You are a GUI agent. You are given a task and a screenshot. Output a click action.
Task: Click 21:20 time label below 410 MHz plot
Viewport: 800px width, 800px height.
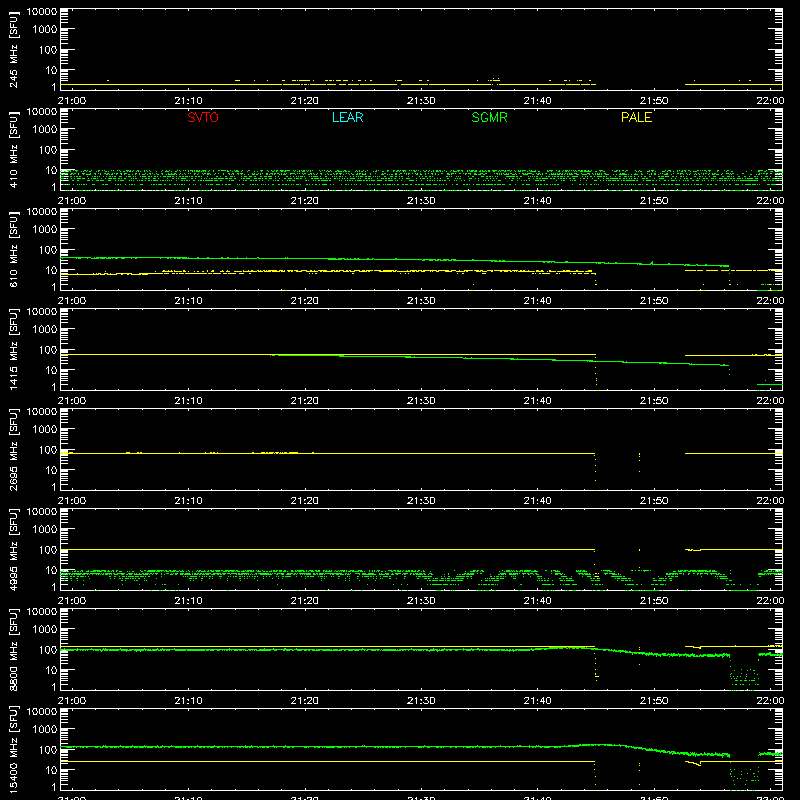coord(305,201)
